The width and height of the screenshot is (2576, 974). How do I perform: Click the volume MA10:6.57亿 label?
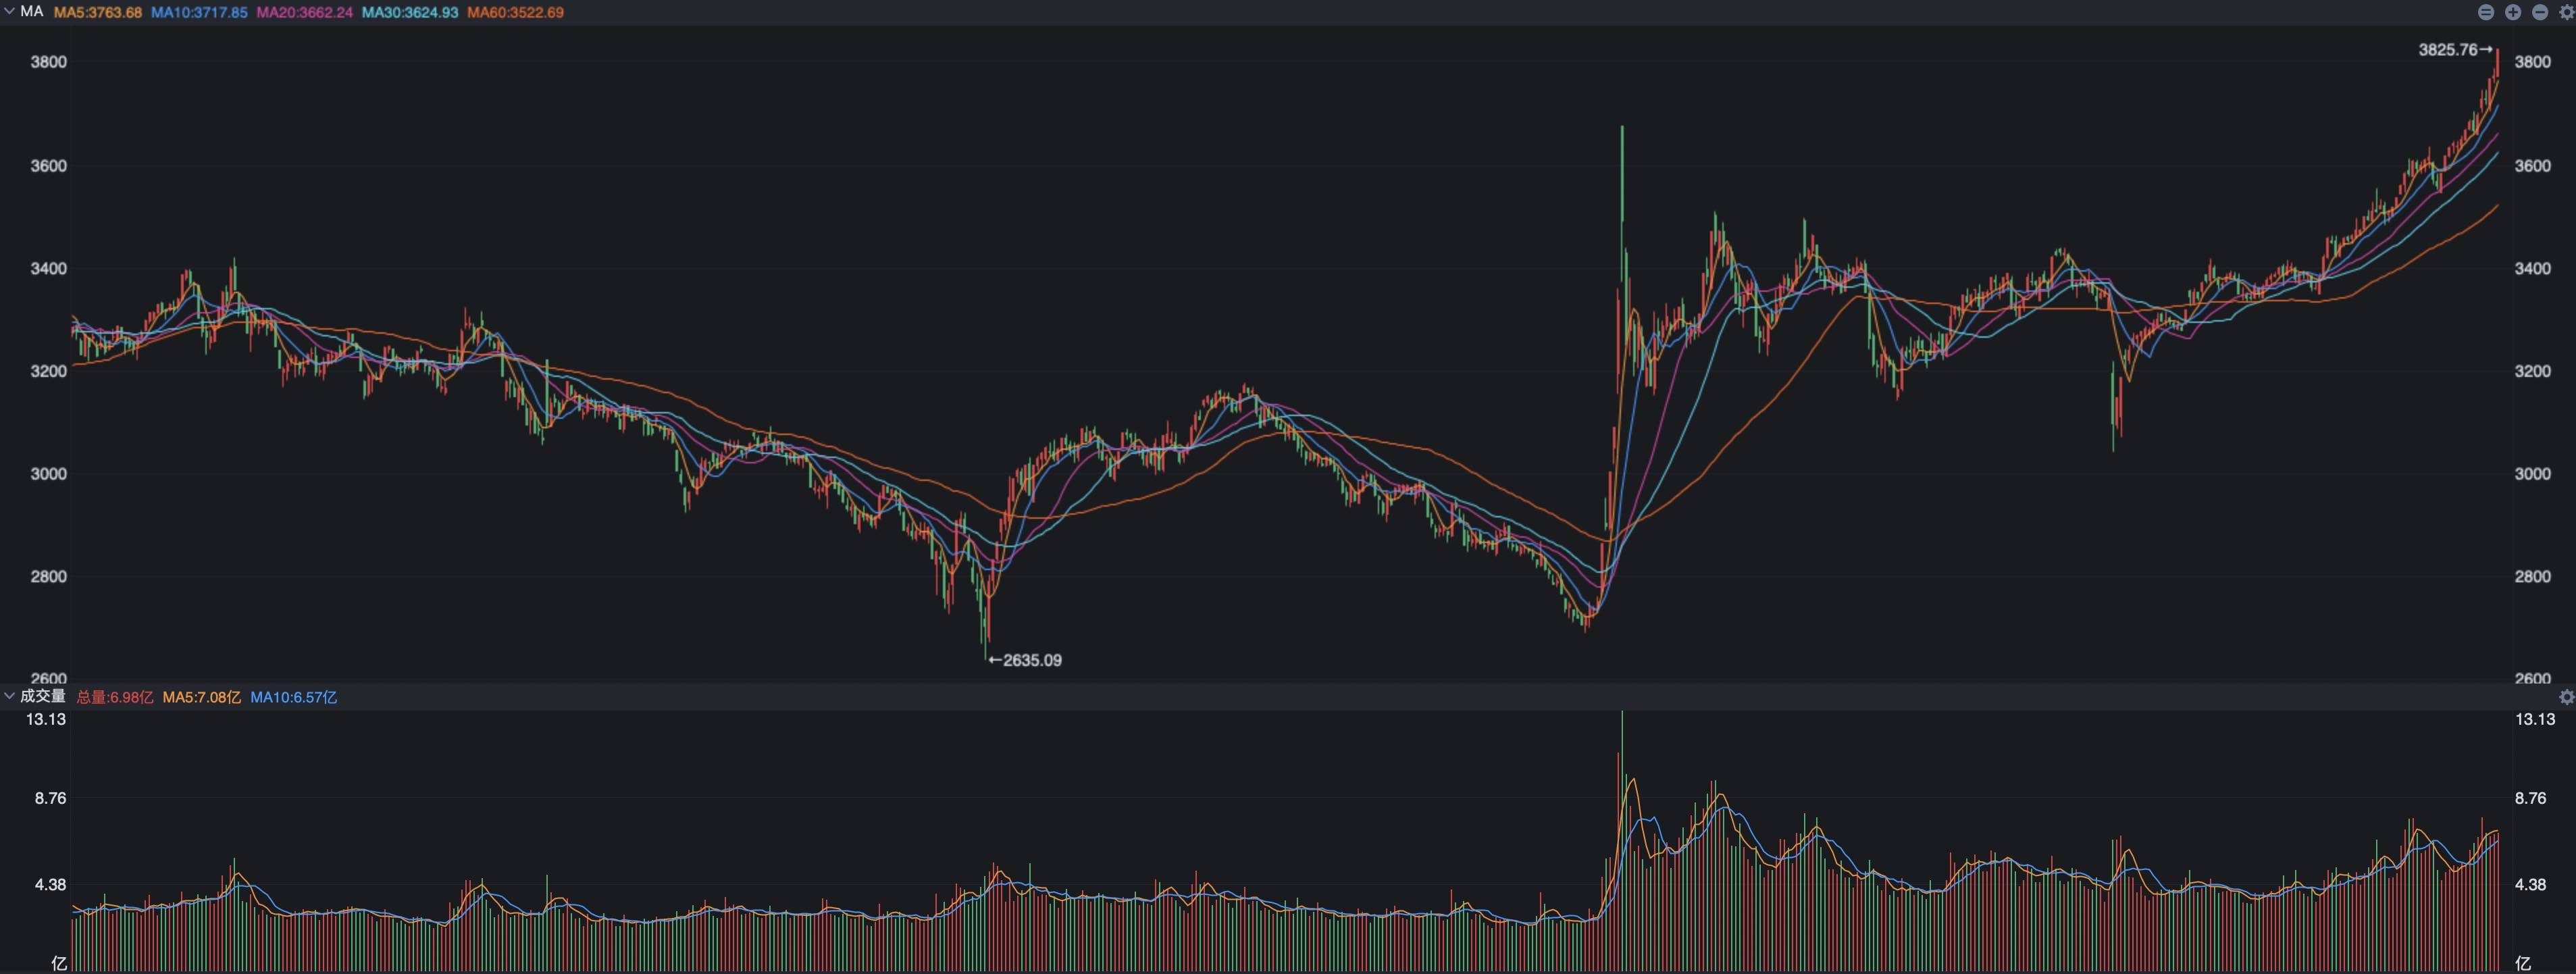[293, 697]
